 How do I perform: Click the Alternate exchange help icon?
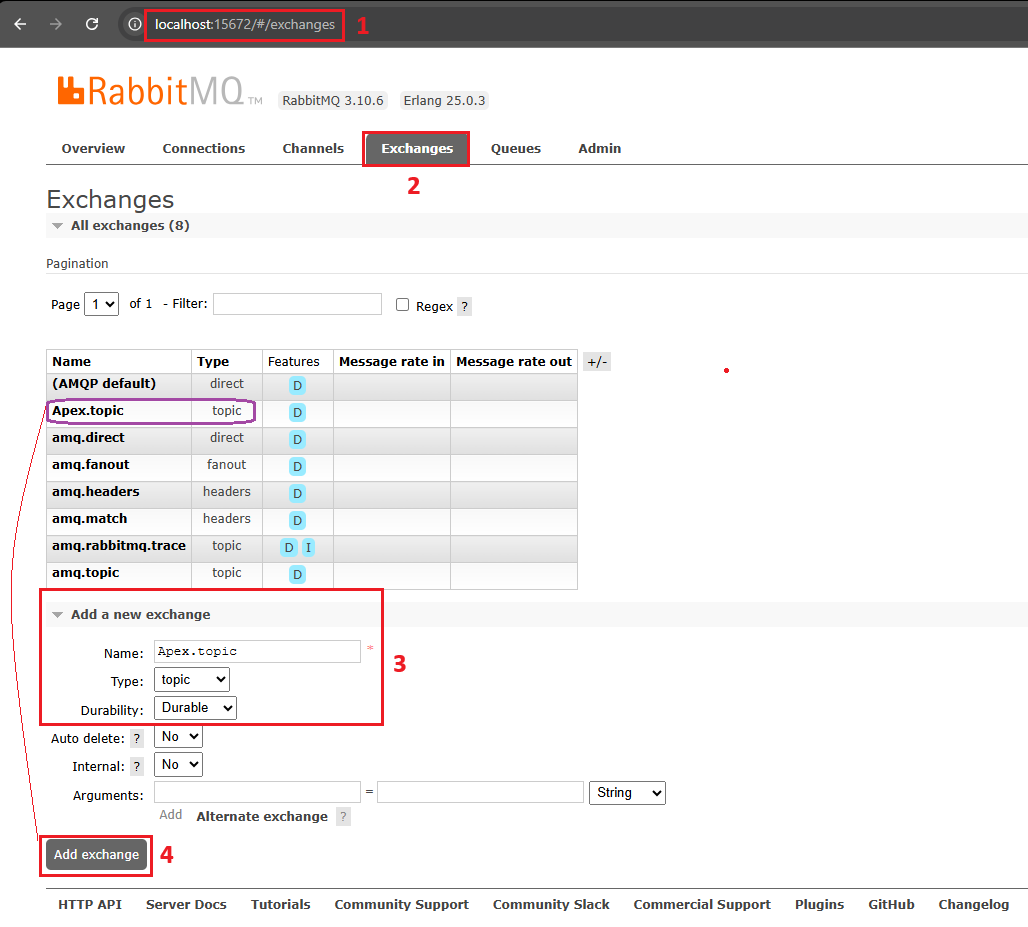(x=343, y=816)
